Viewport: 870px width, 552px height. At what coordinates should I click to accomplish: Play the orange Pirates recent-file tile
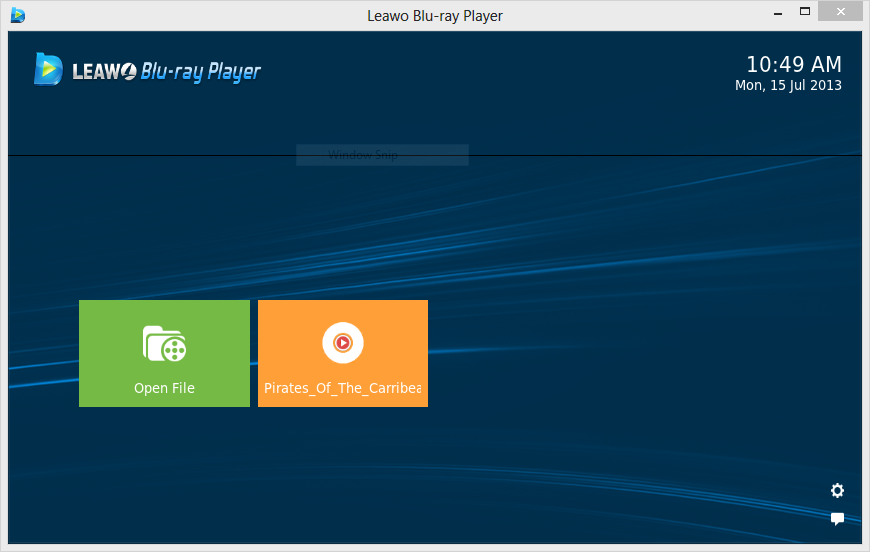tap(343, 353)
